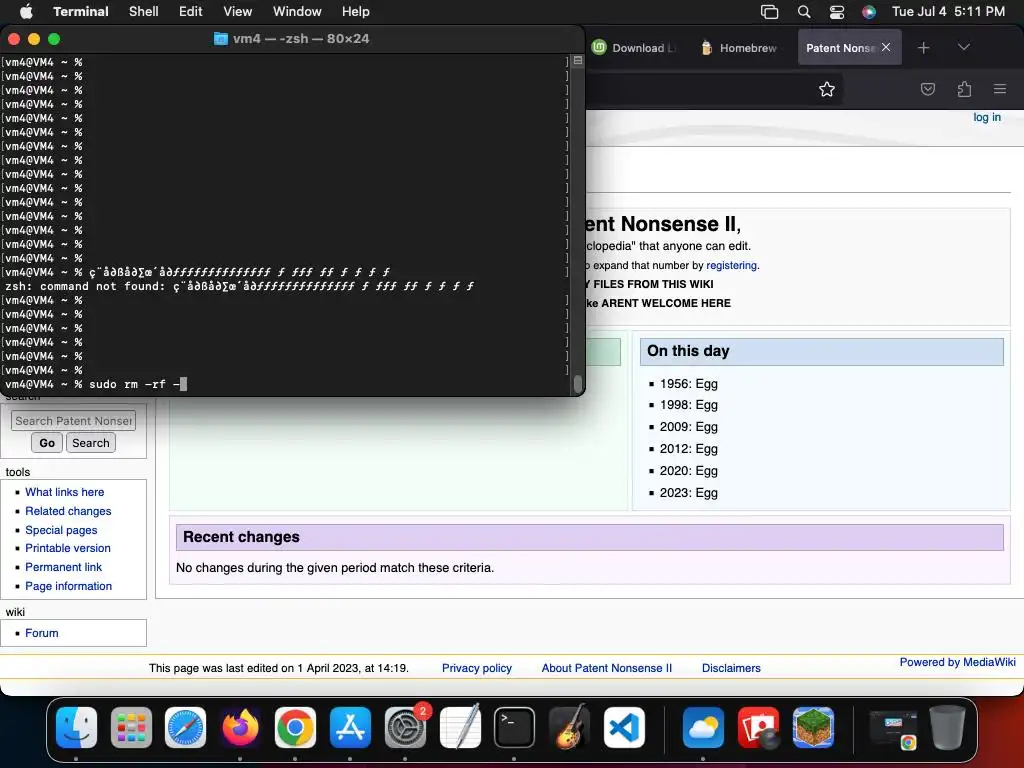Close the Patent Nonsense tab

coord(886,47)
